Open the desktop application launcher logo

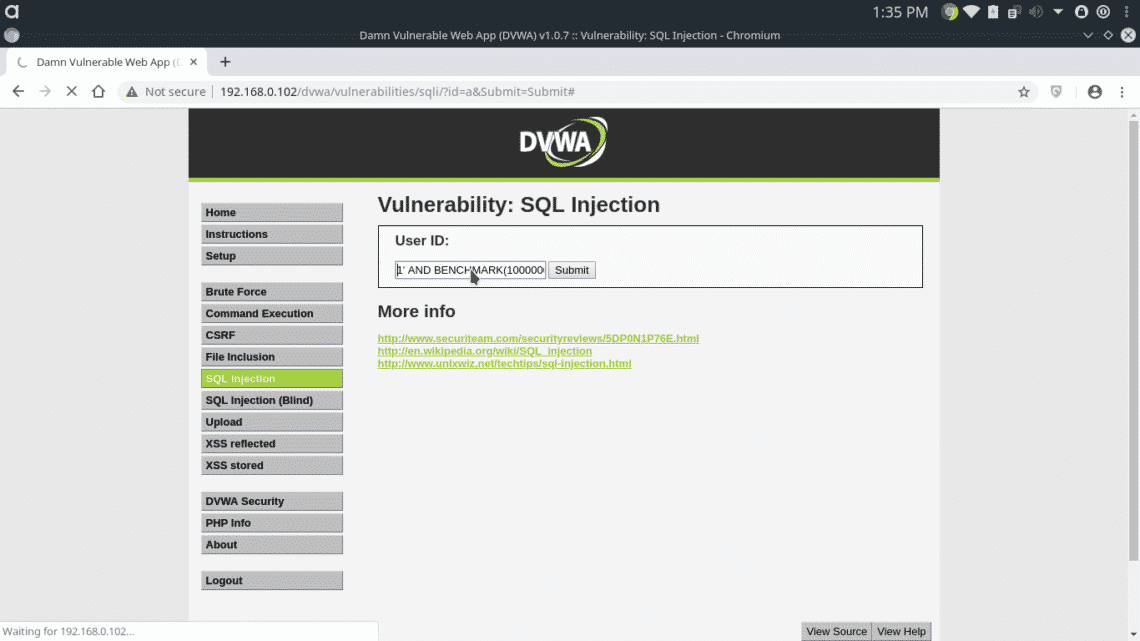click(12, 12)
